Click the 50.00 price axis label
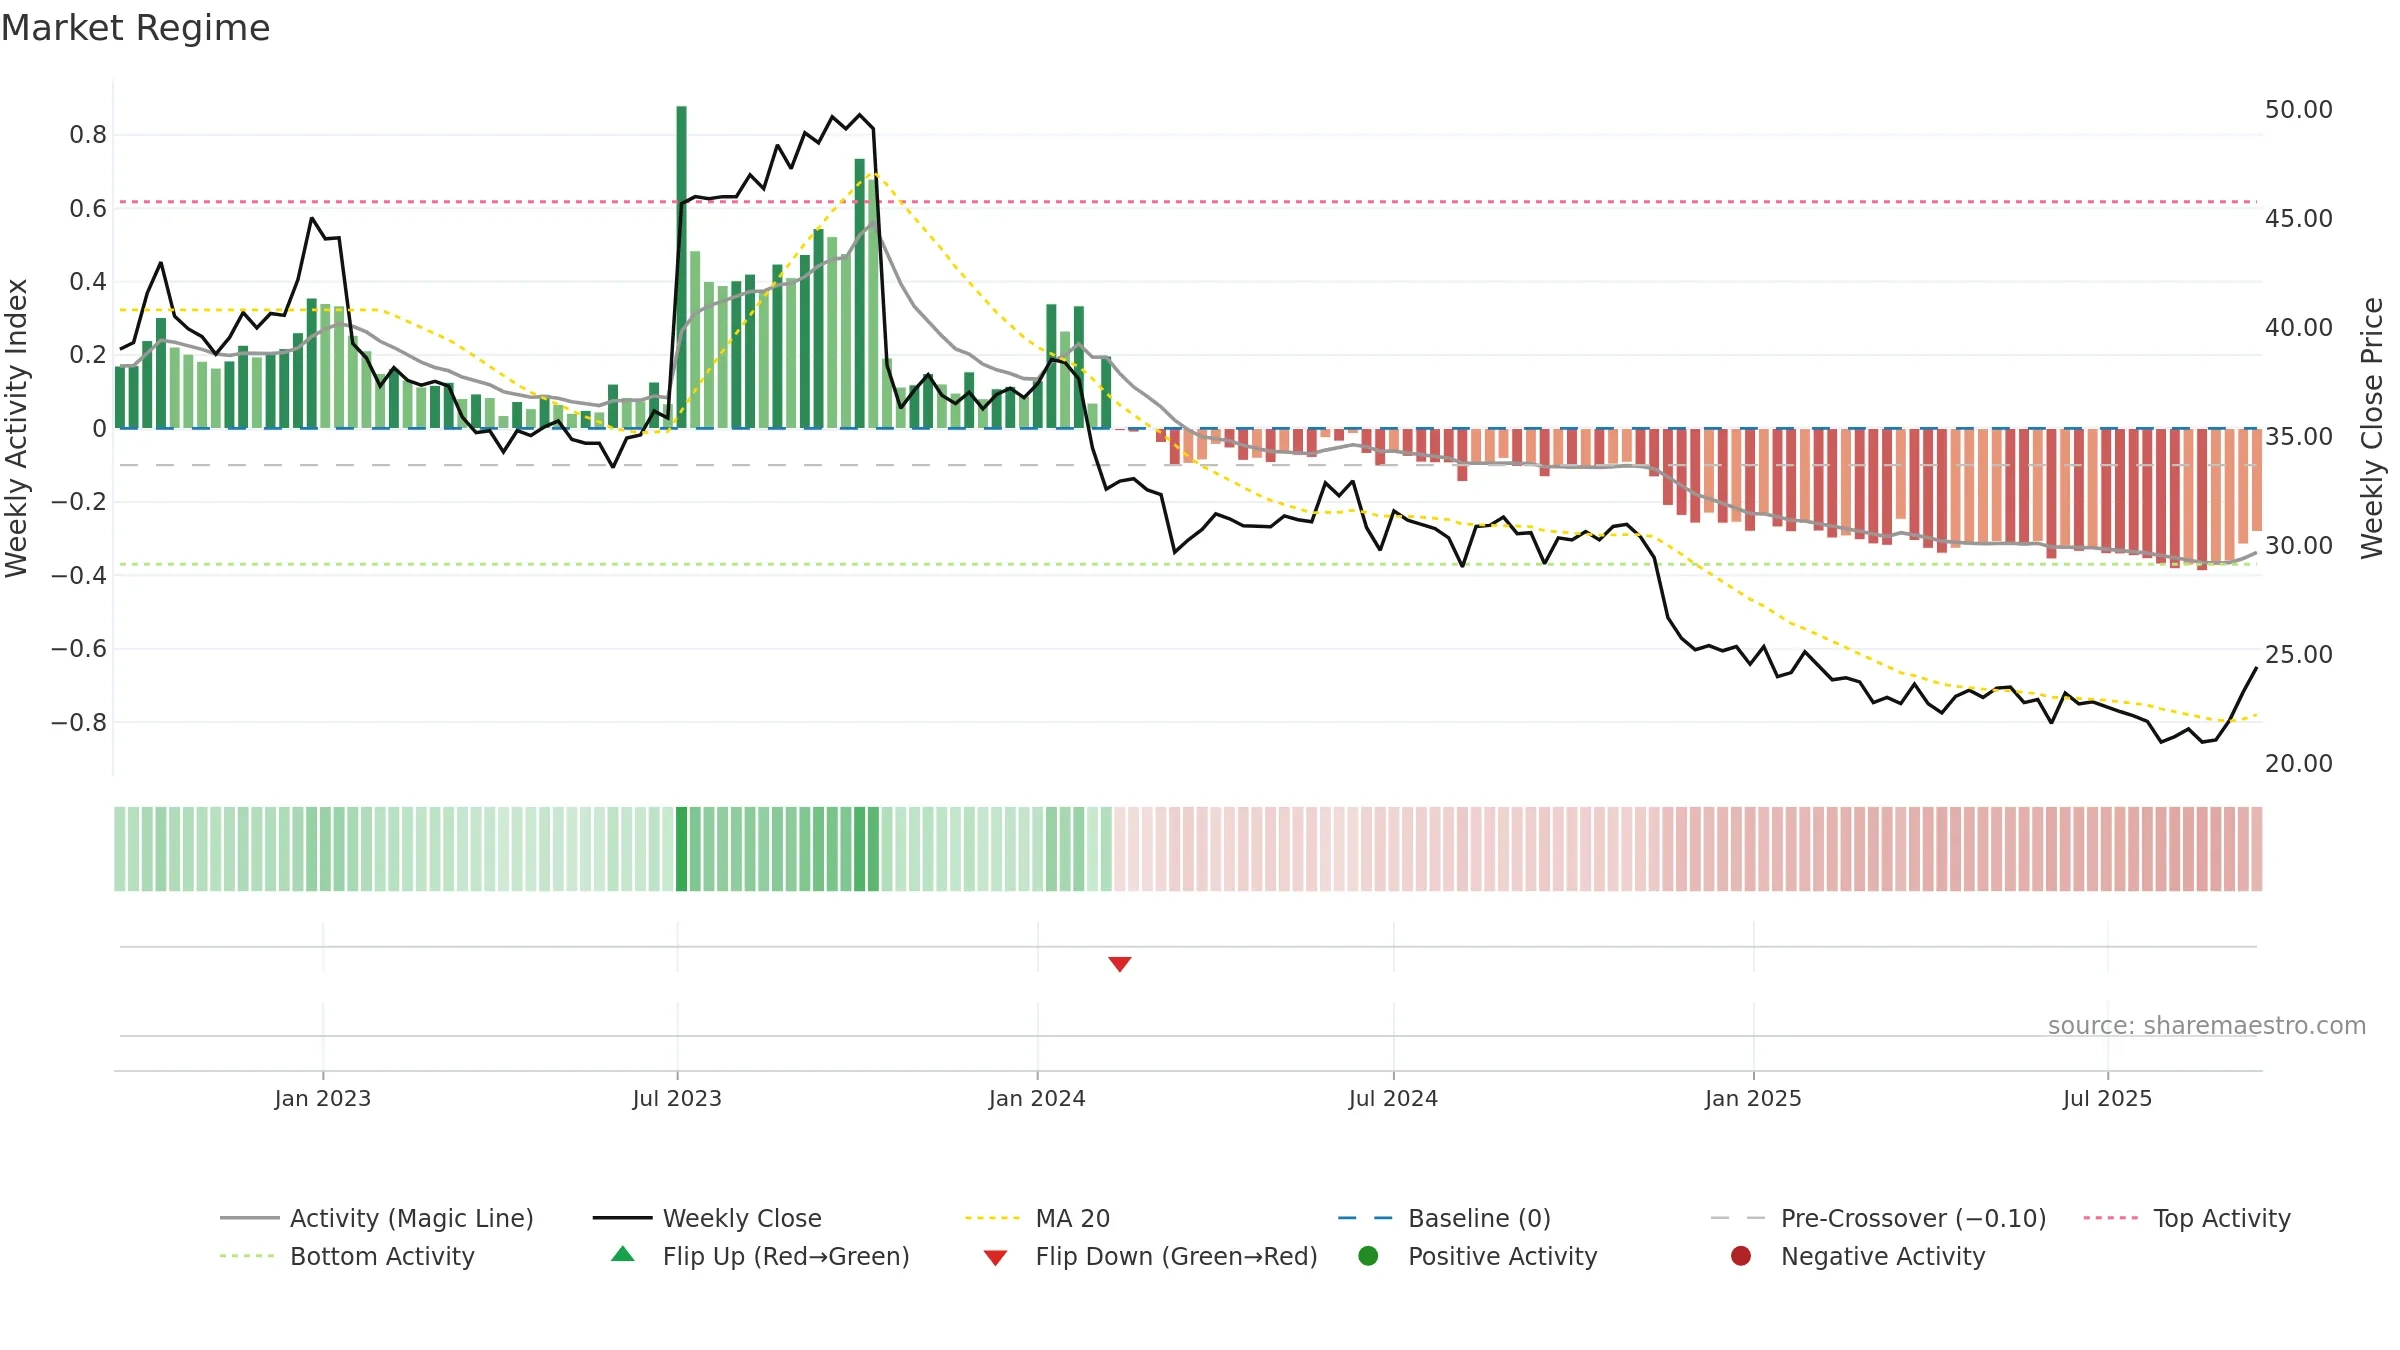 tap(2298, 110)
